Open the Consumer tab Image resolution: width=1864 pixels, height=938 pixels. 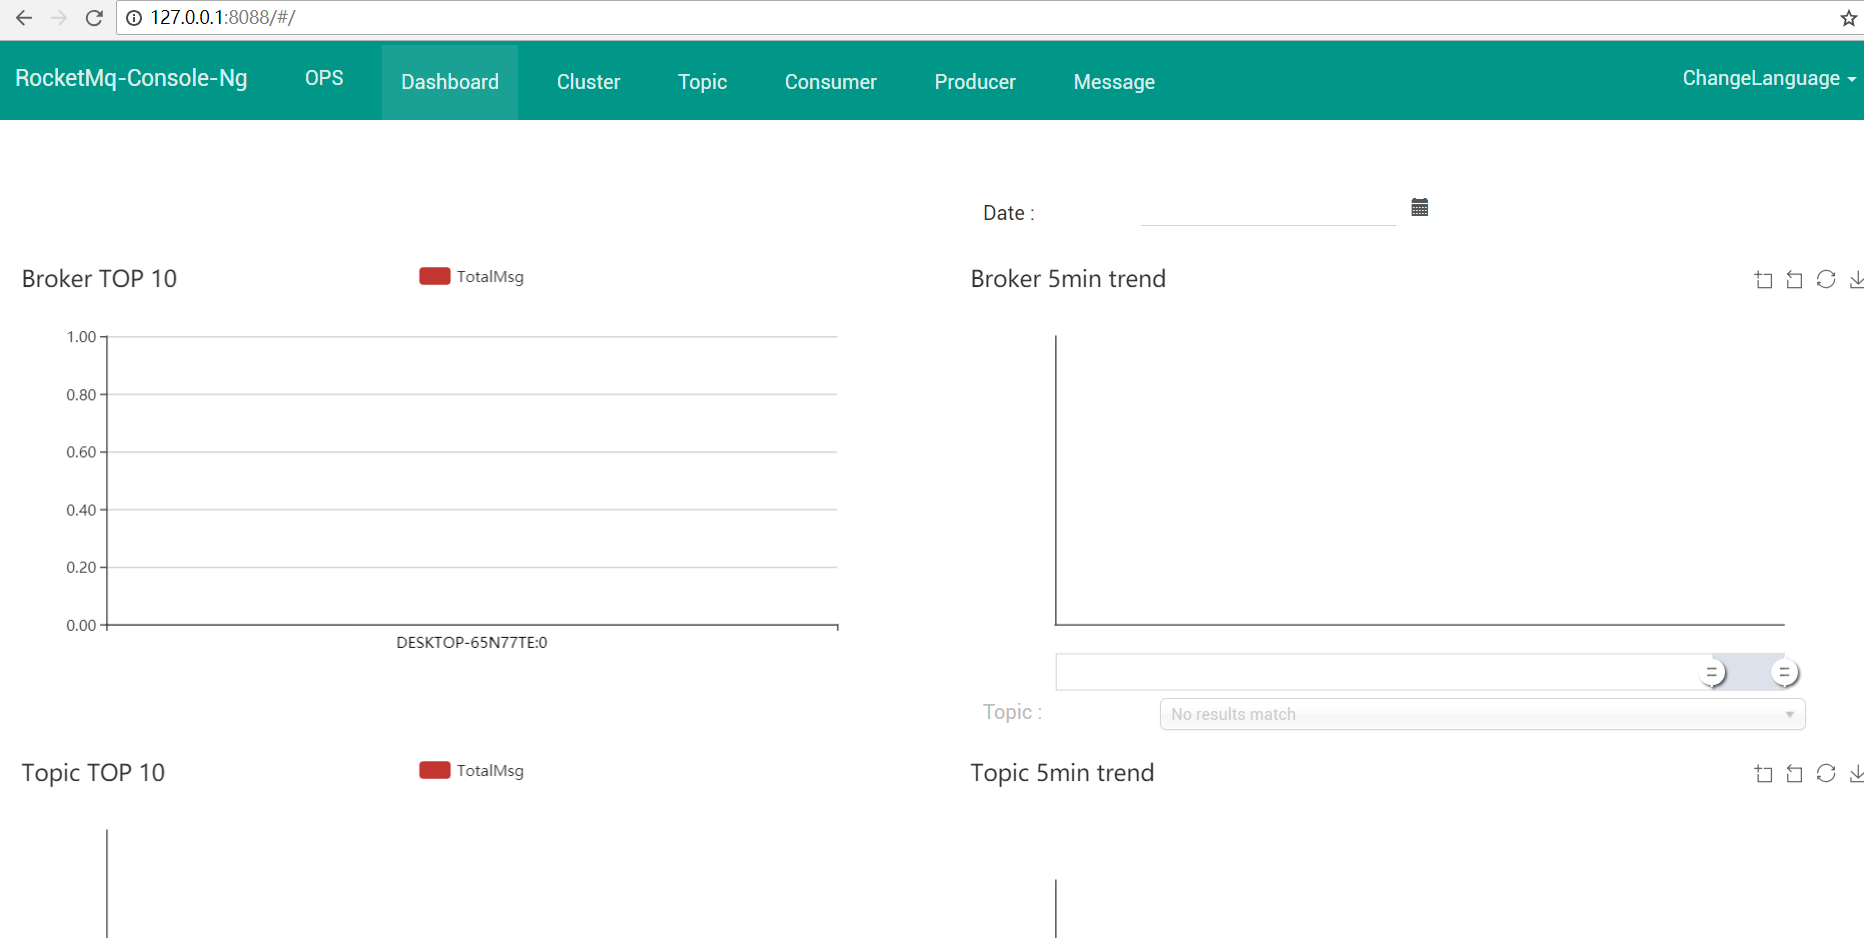pyautogui.click(x=830, y=82)
